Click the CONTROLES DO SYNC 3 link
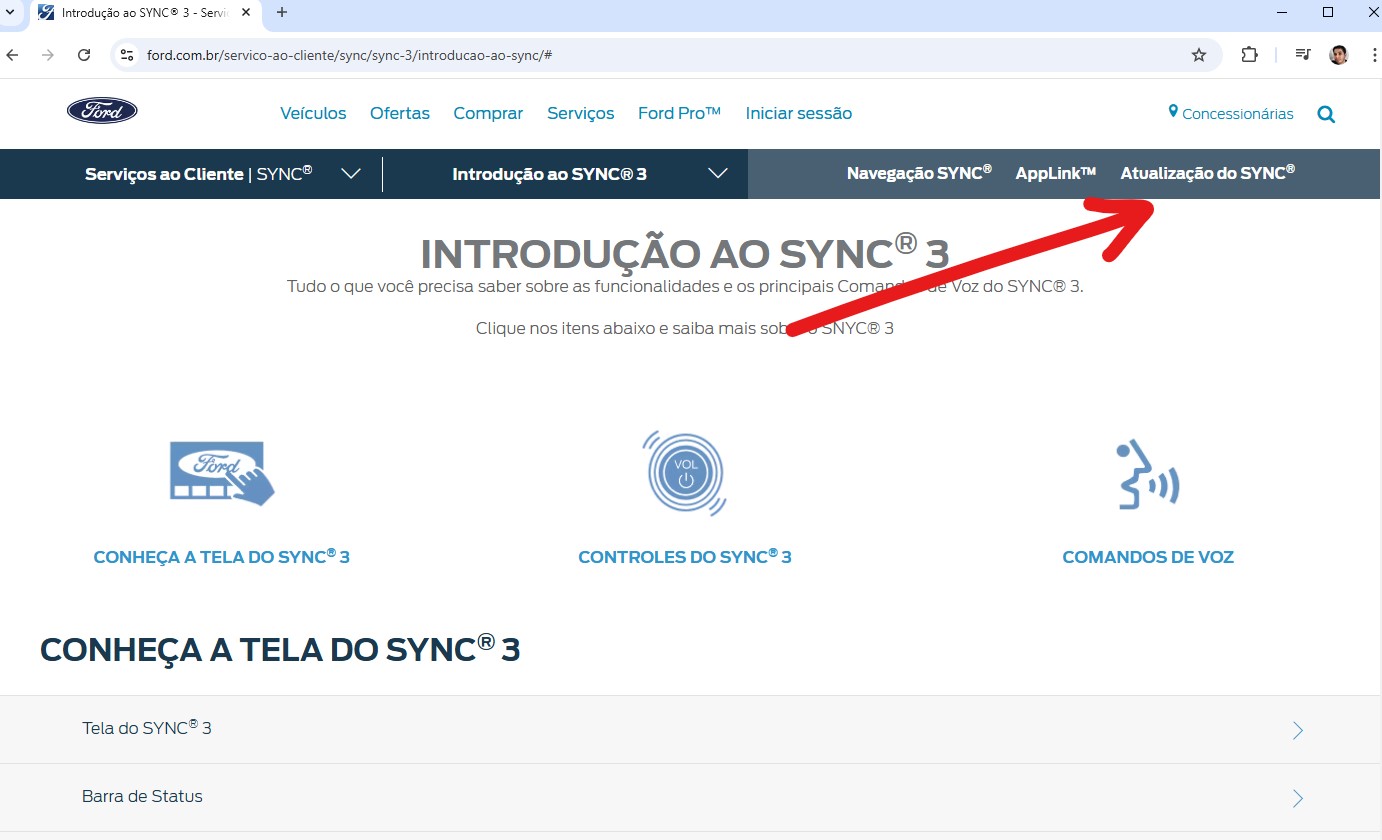Viewport: 1382px width, 840px height. [x=685, y=556]
